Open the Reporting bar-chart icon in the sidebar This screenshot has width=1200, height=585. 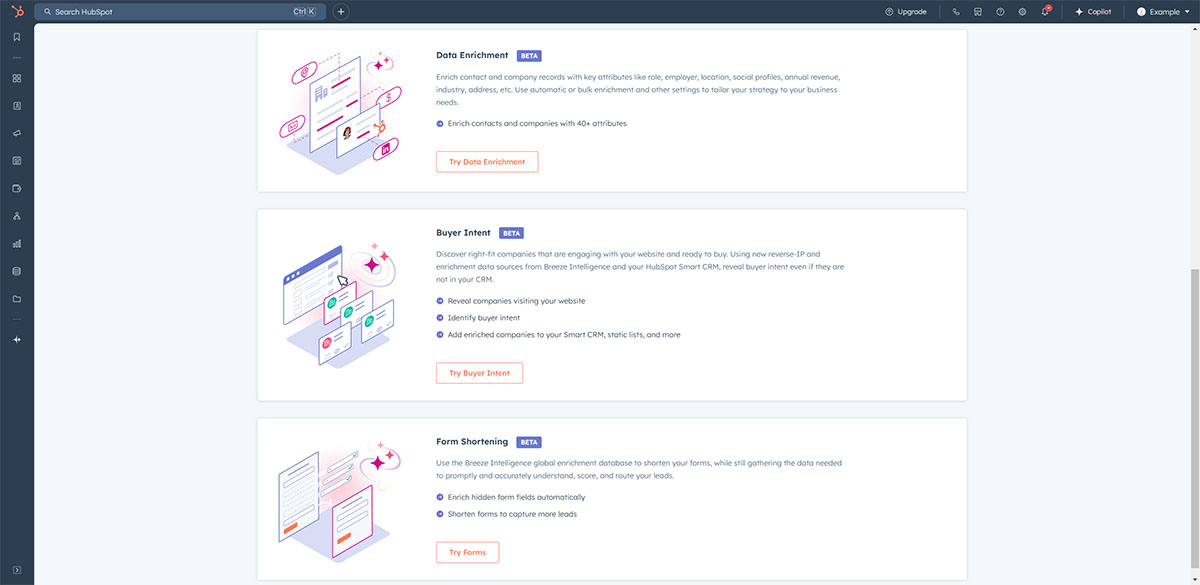coord(16,242)
